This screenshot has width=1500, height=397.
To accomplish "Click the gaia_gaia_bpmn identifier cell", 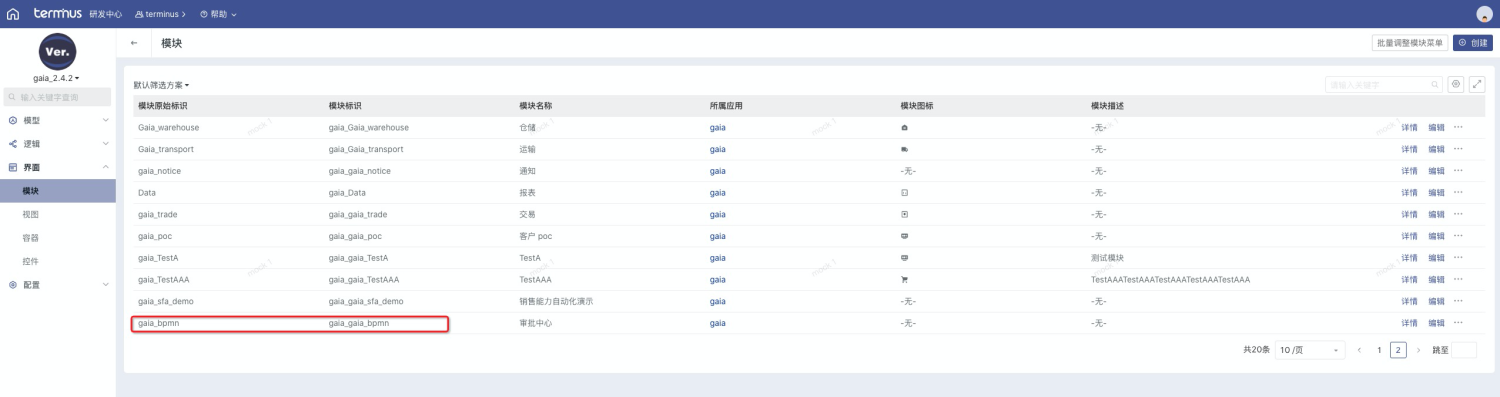I will click(358, 323).
